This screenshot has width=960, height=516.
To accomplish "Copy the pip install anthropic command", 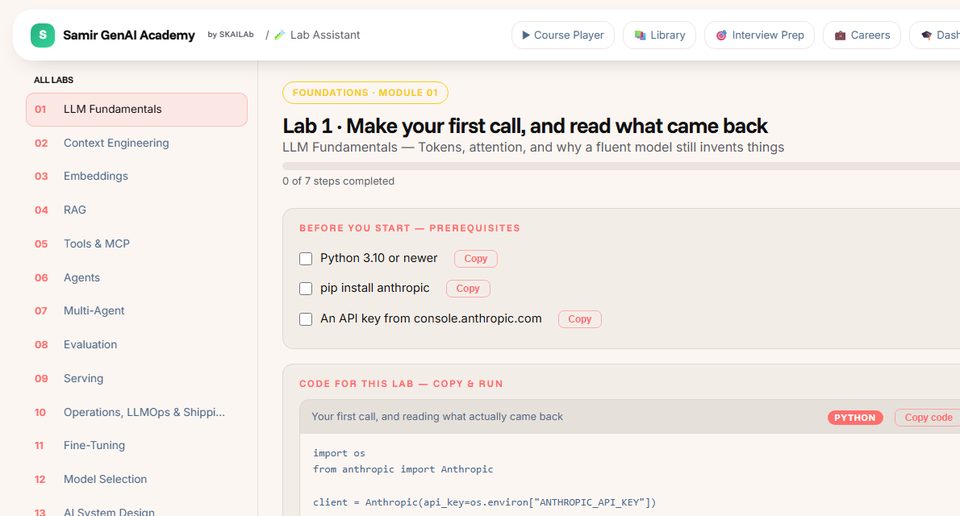I will click(x=468, y=288).
